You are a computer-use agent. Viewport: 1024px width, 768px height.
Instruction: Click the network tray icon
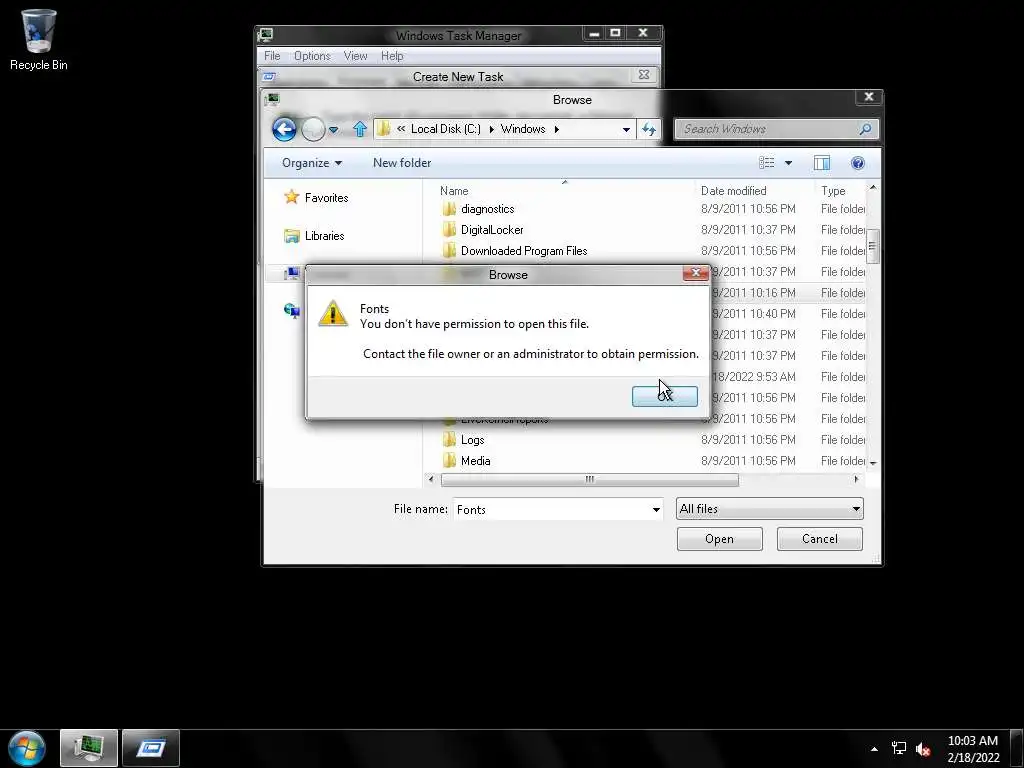899,749
